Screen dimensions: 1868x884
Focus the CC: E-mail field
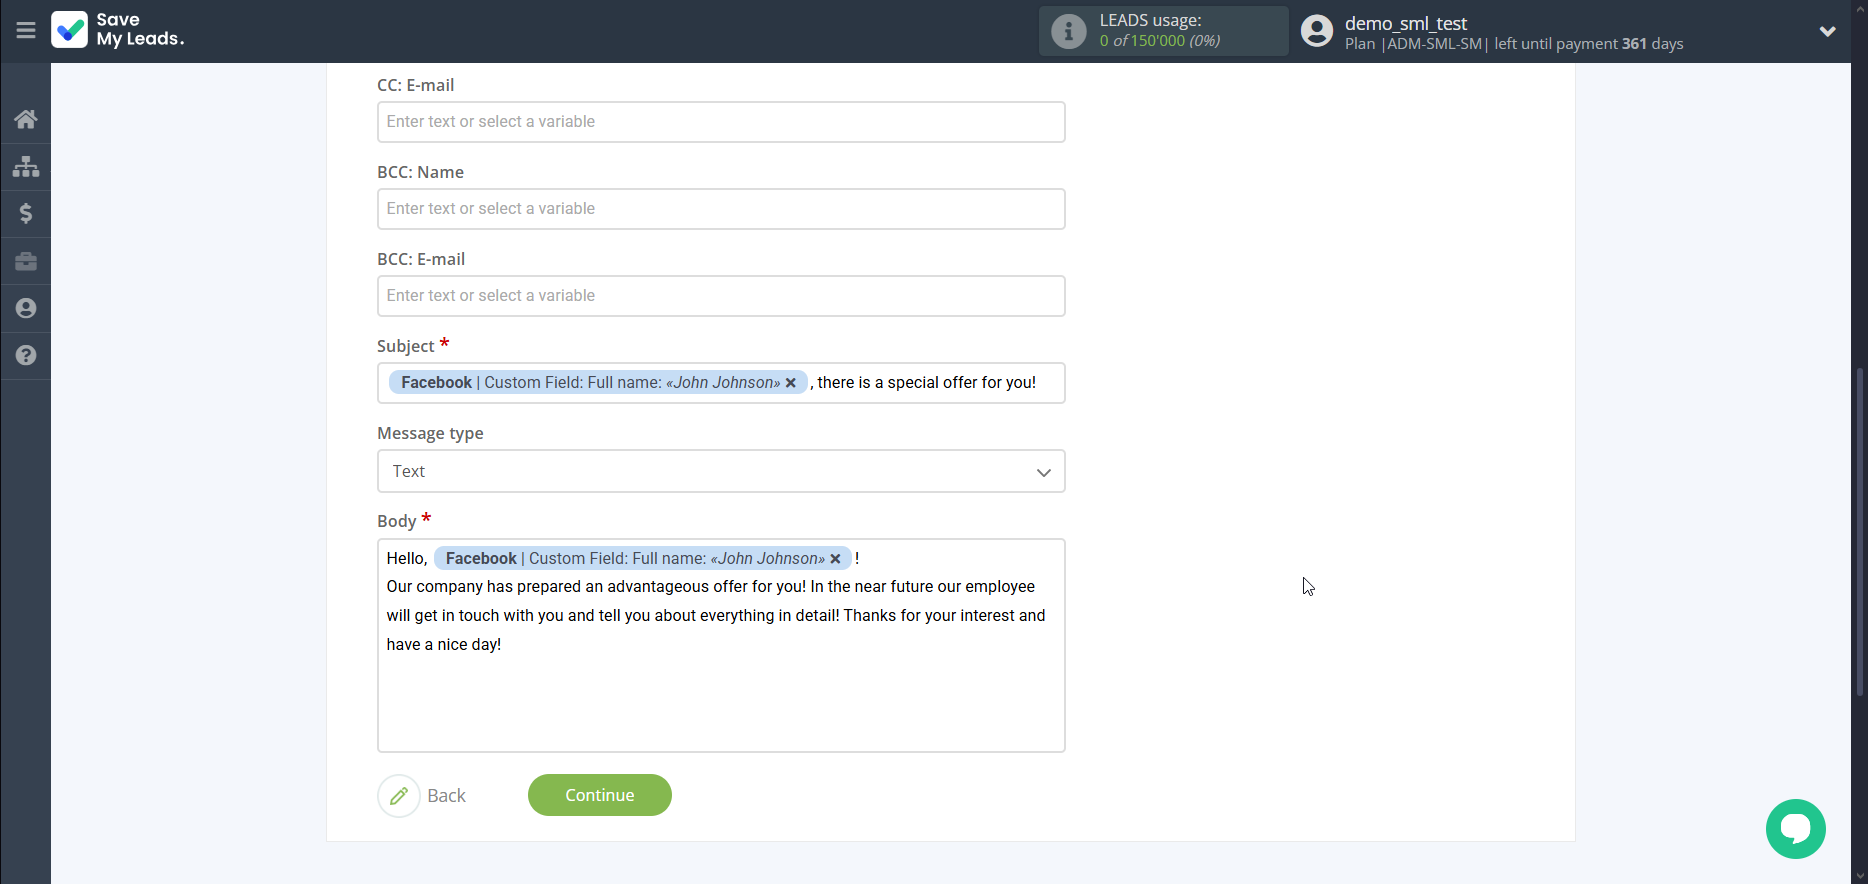[x=720, y=122]
